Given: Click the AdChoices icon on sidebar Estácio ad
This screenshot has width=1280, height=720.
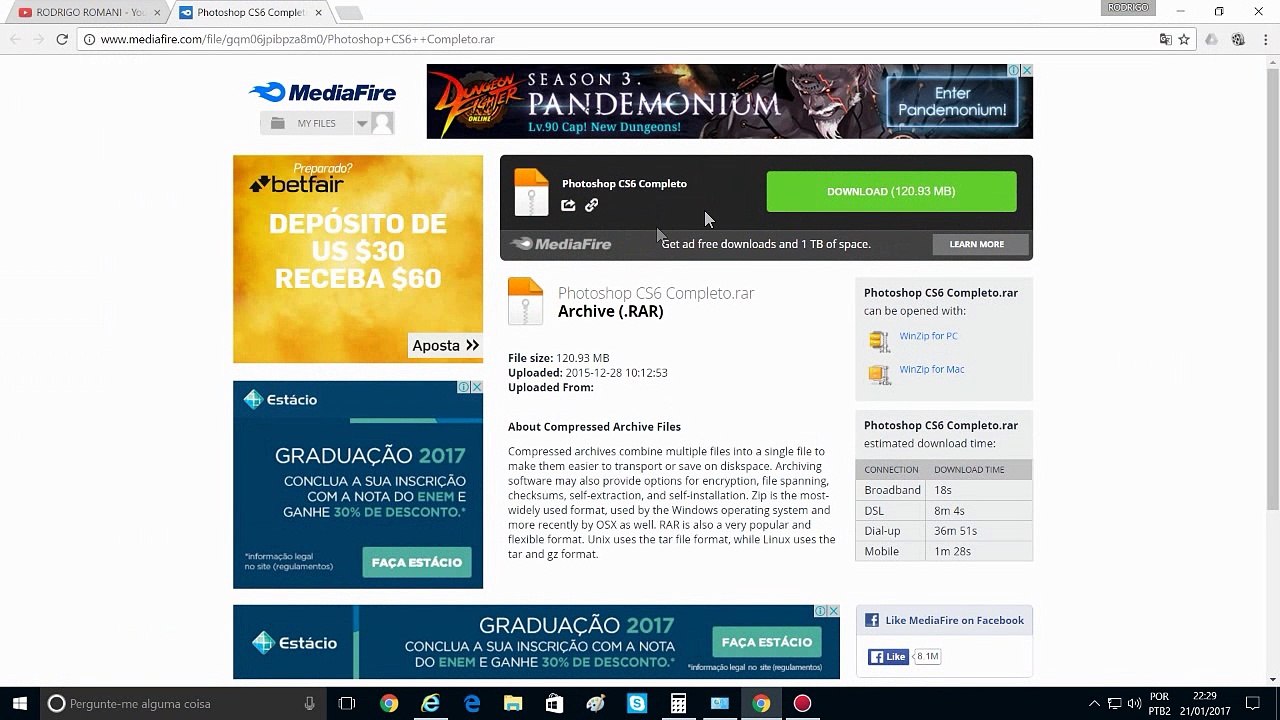Looking at the screenshot, I should [464, 387].
